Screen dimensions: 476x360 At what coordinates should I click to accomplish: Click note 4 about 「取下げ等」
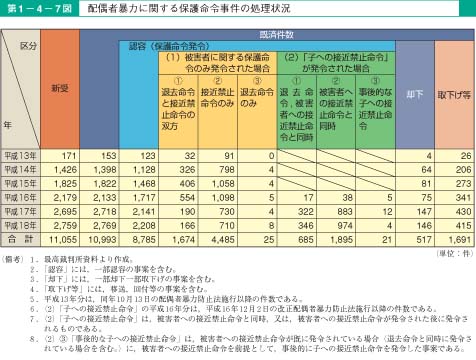[119, 289]
